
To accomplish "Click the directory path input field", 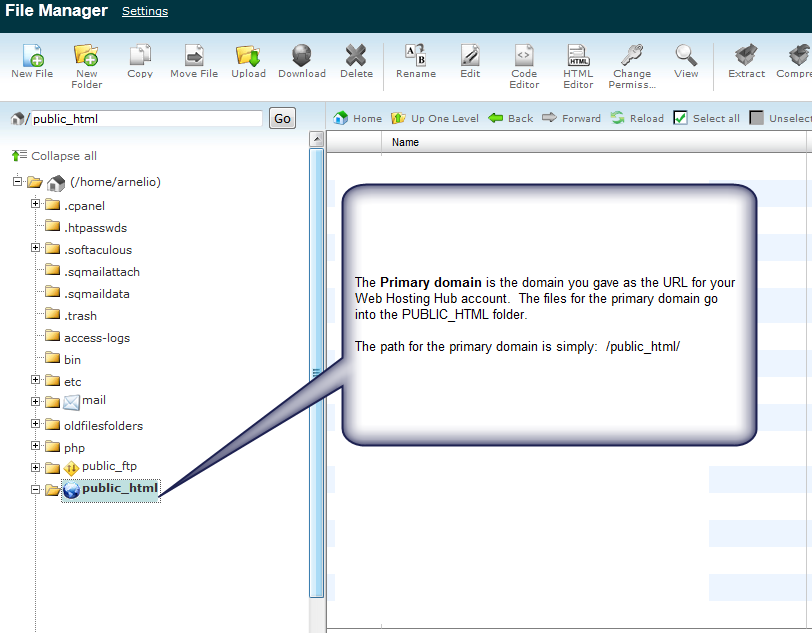I will pos(145,119).
